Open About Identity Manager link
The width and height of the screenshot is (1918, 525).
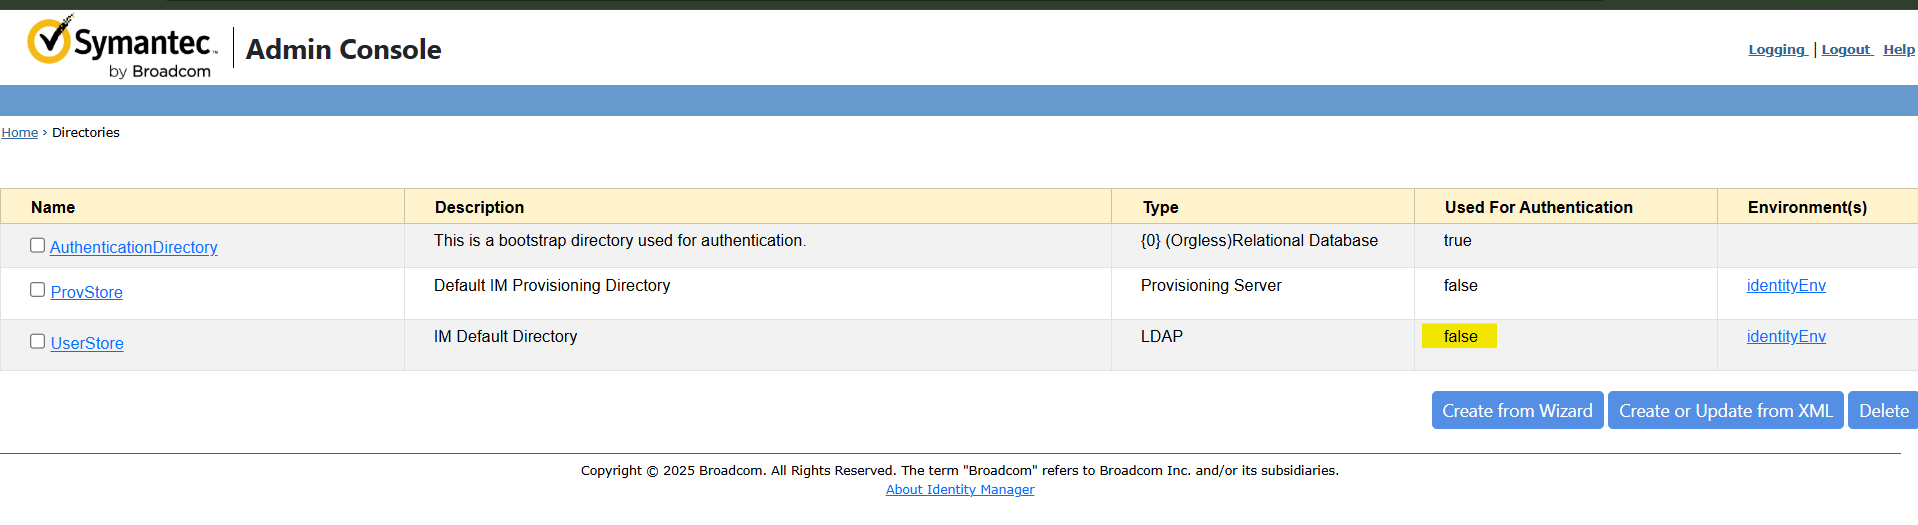coord(960,490)
